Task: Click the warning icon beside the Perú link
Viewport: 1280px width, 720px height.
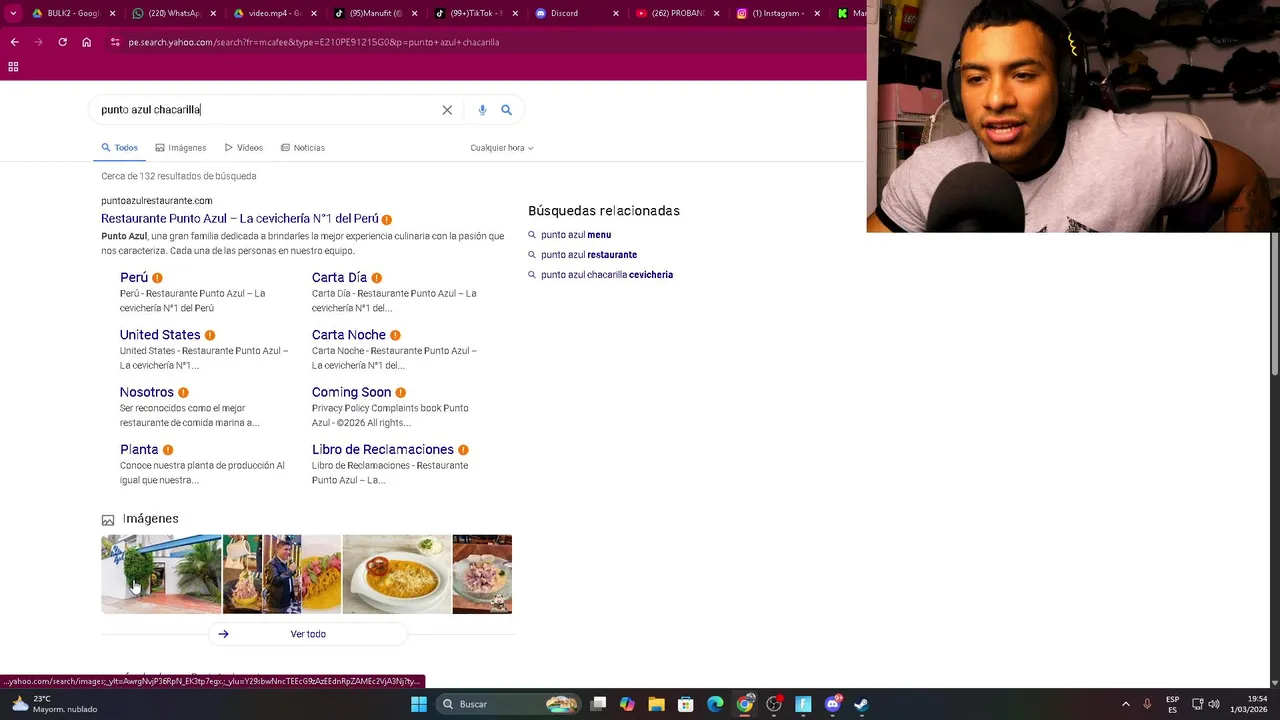Action: click(157, 278)
